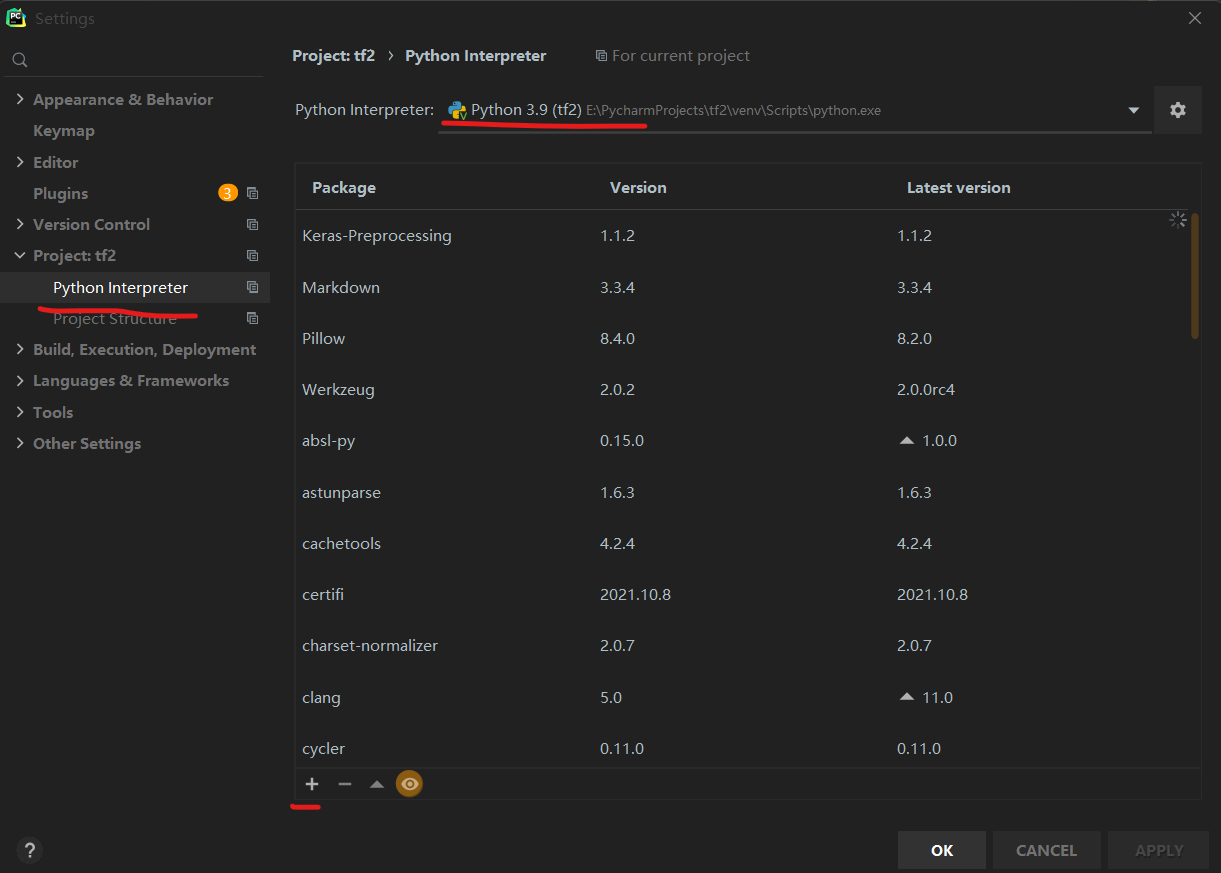Open the Python Interpreter dropdown arrow
The height and width of the screenshot is (873, 1221).
1134,111
